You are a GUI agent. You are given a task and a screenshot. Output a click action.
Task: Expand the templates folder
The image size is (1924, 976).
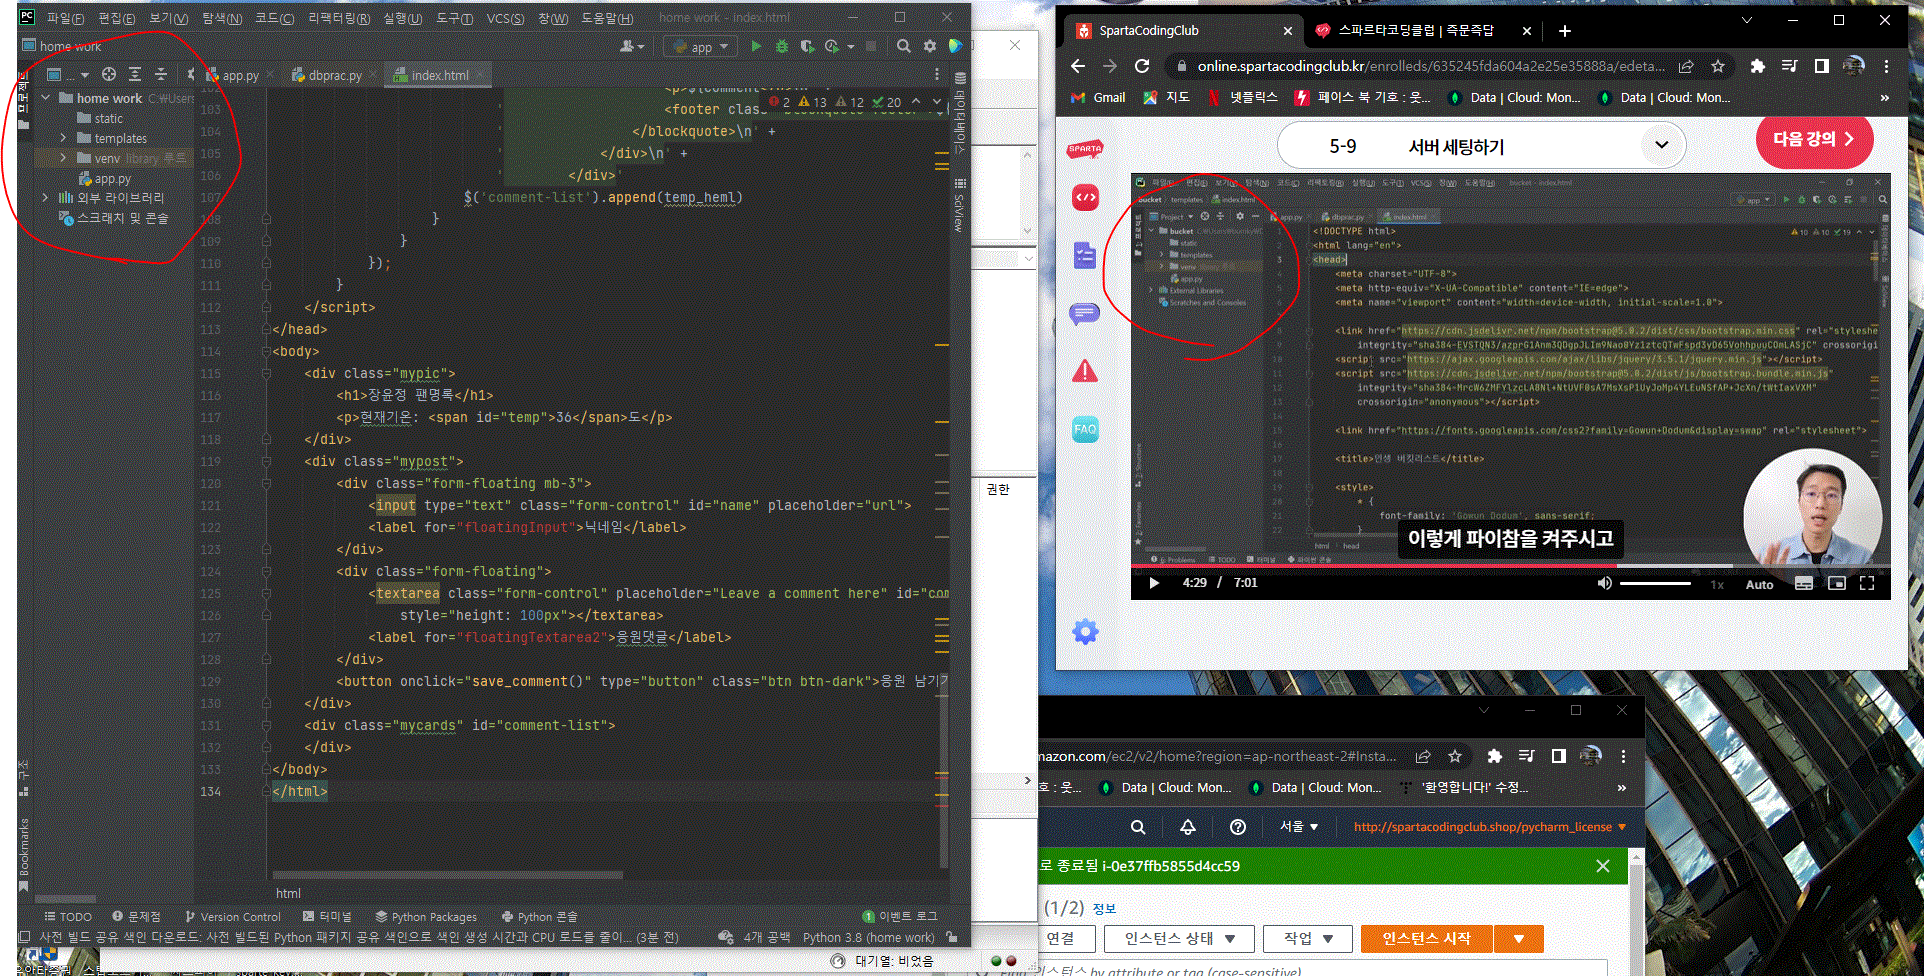(63, 138)
